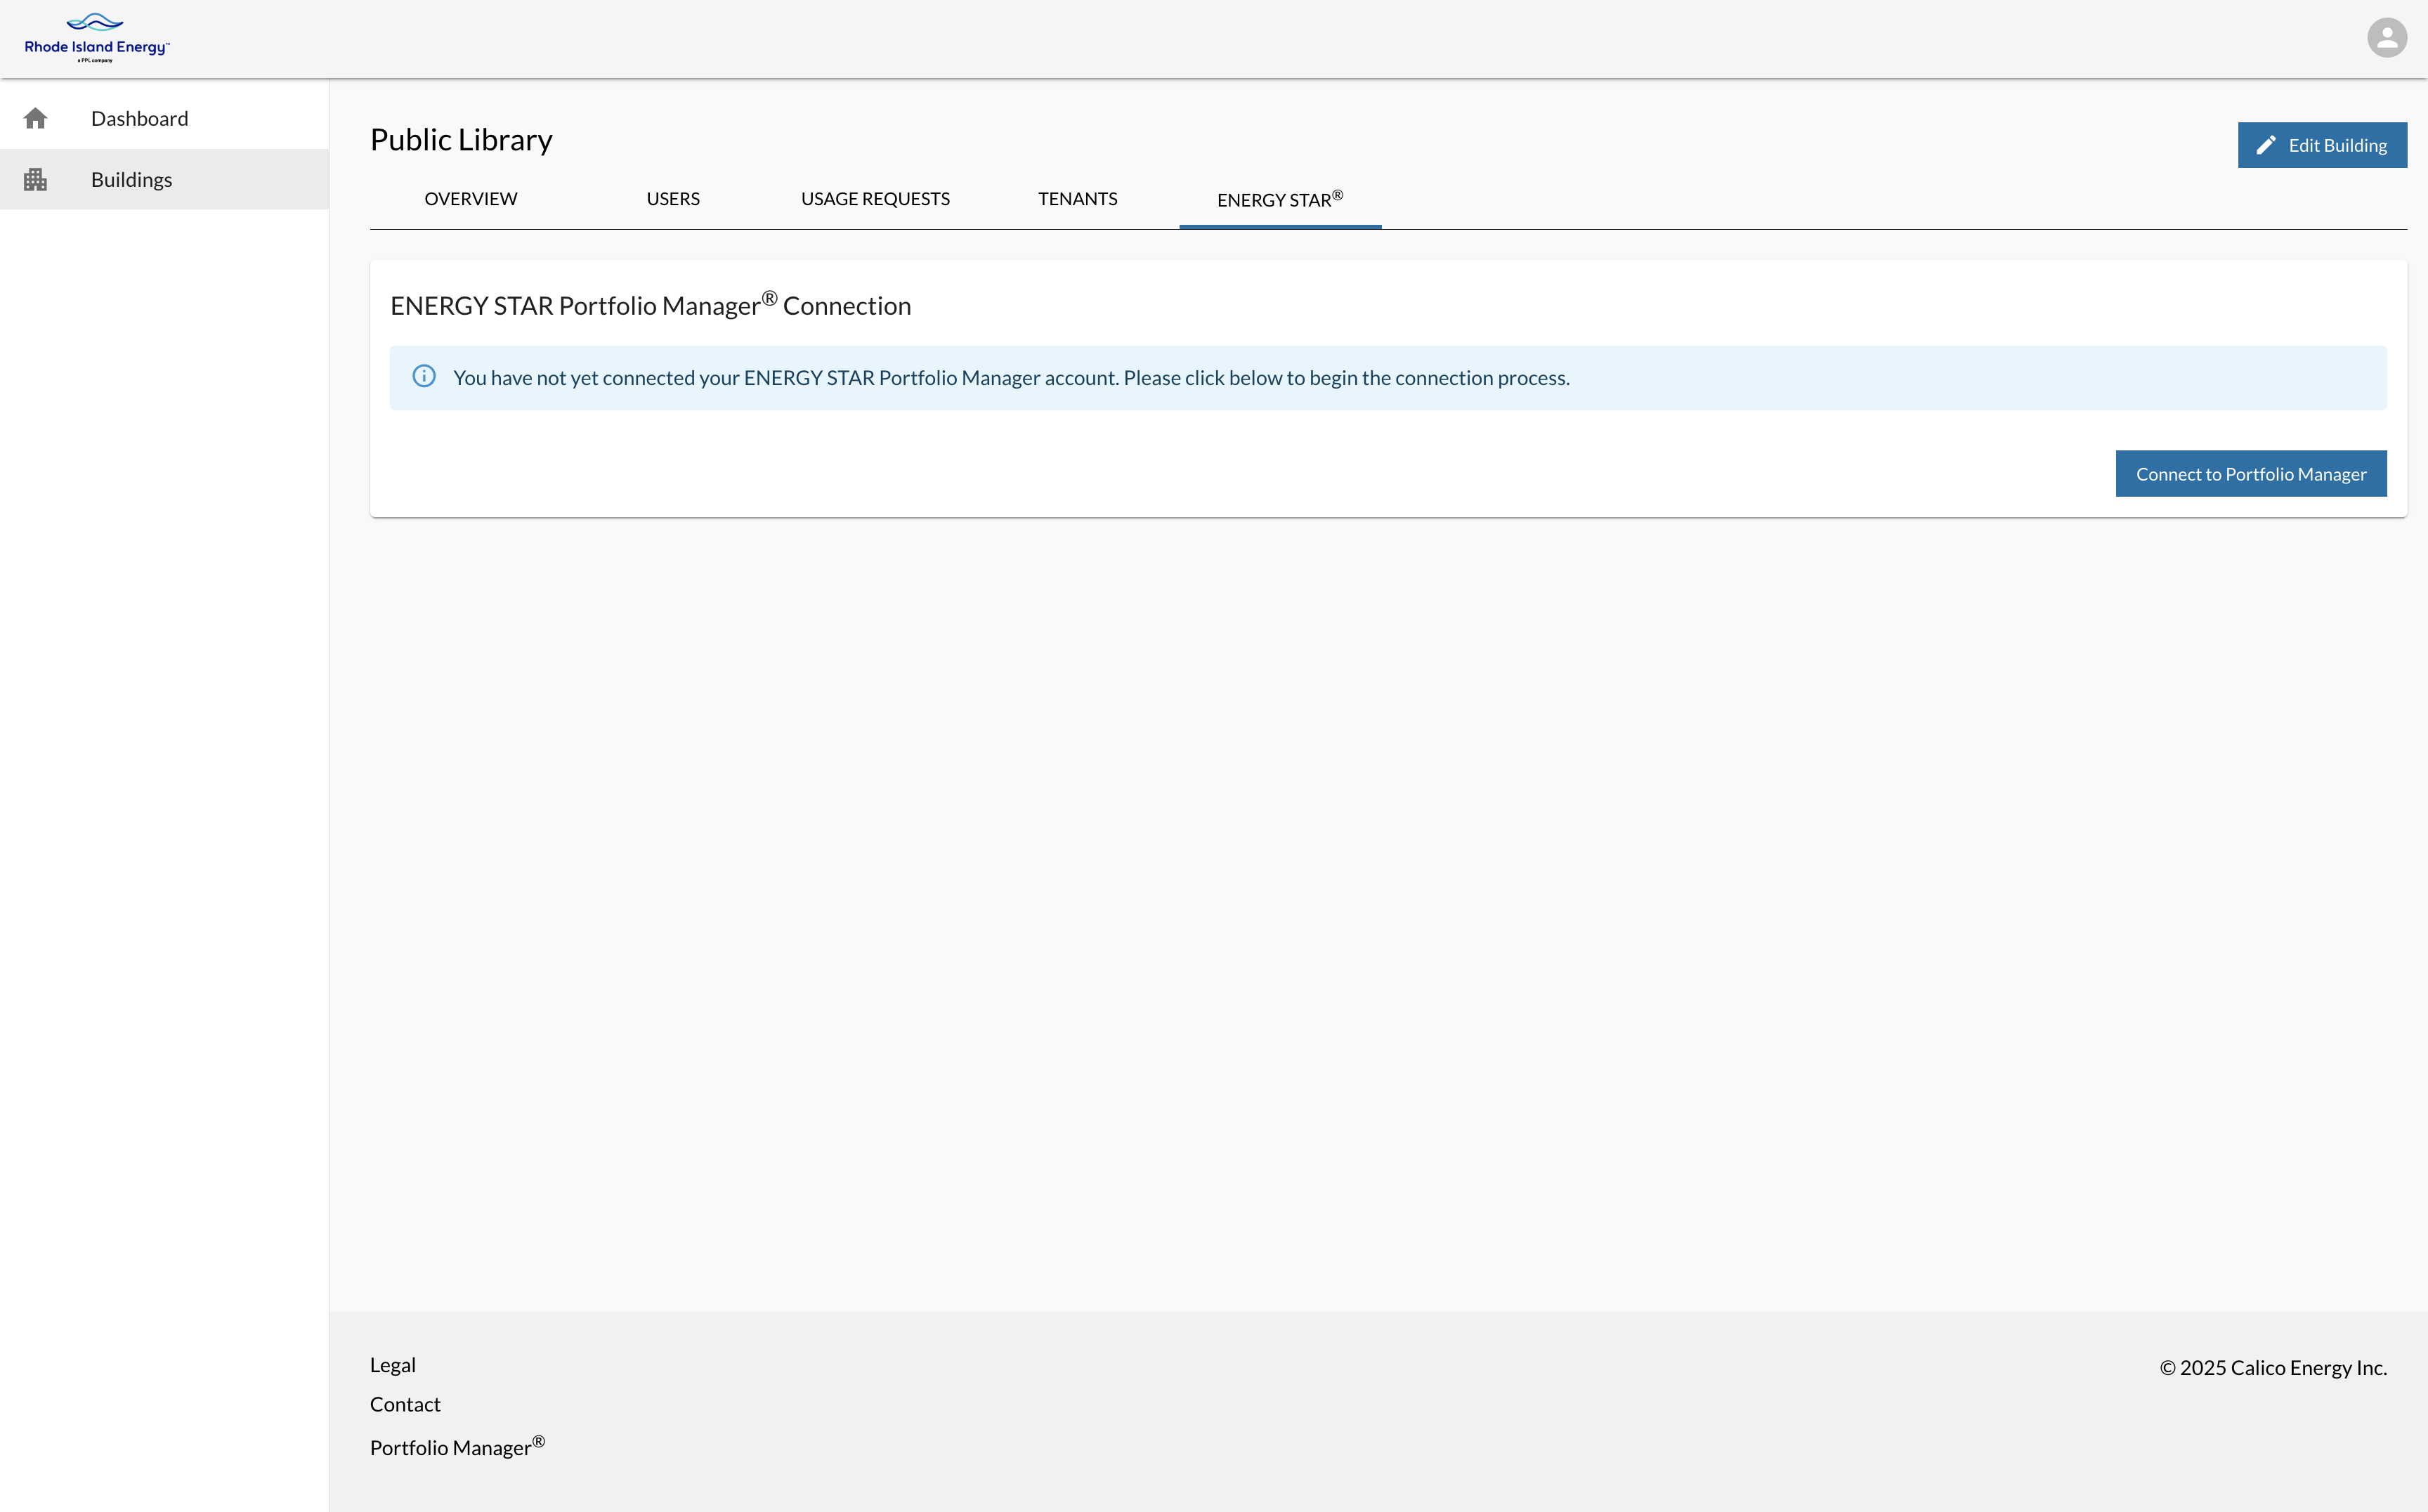This screenshot has width=2428, height=1512.
Task: Open the user account avatar menu
Action: [x=2386, y=38]
